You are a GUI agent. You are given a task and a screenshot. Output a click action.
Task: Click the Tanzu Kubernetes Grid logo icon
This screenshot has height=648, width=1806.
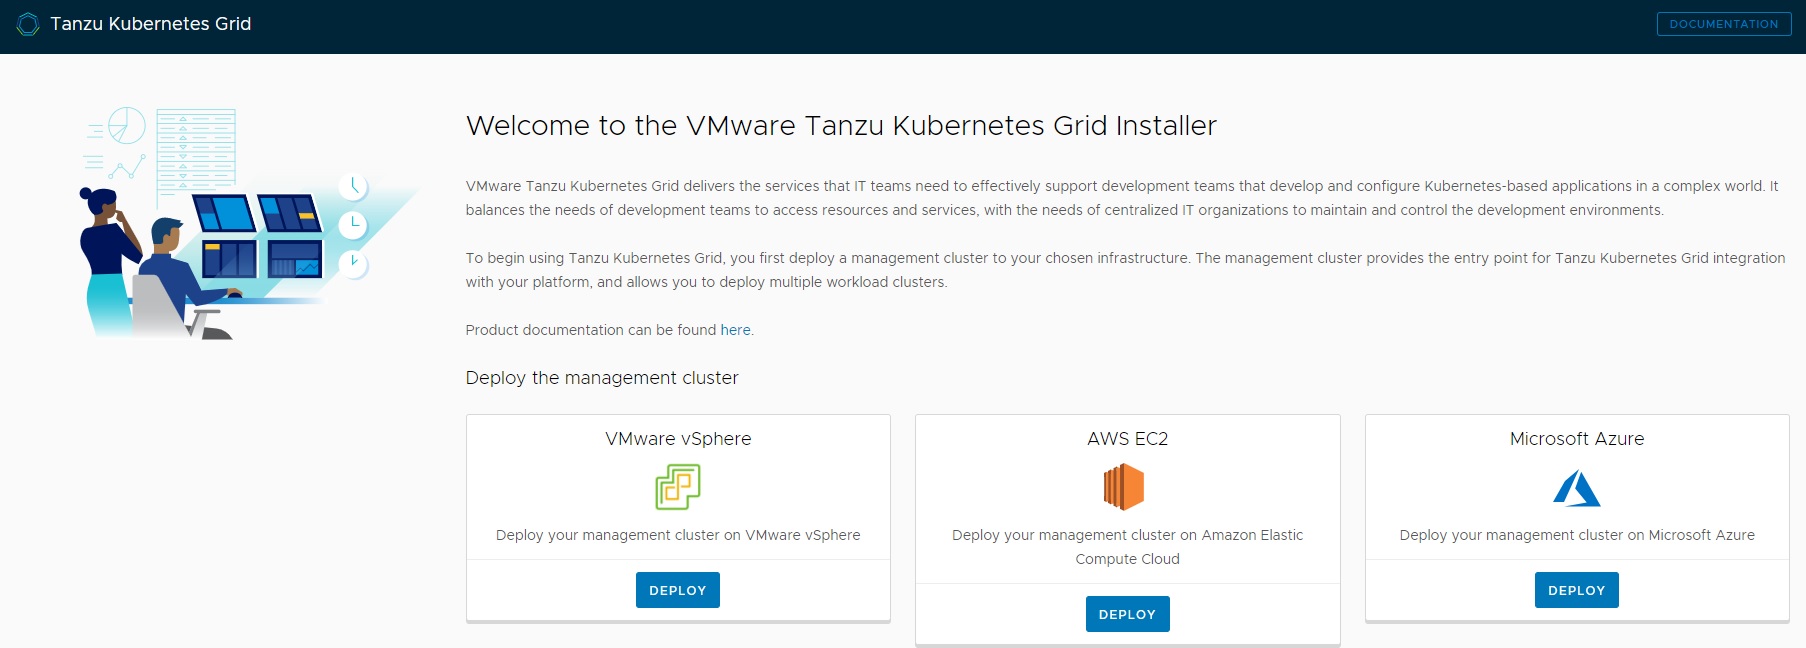point(28,24)
